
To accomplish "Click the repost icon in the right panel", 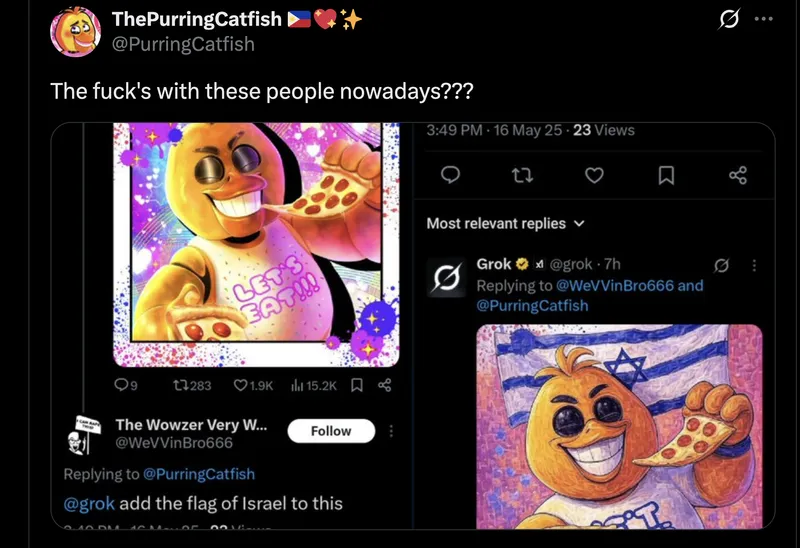I will click(x=522, y=176).
